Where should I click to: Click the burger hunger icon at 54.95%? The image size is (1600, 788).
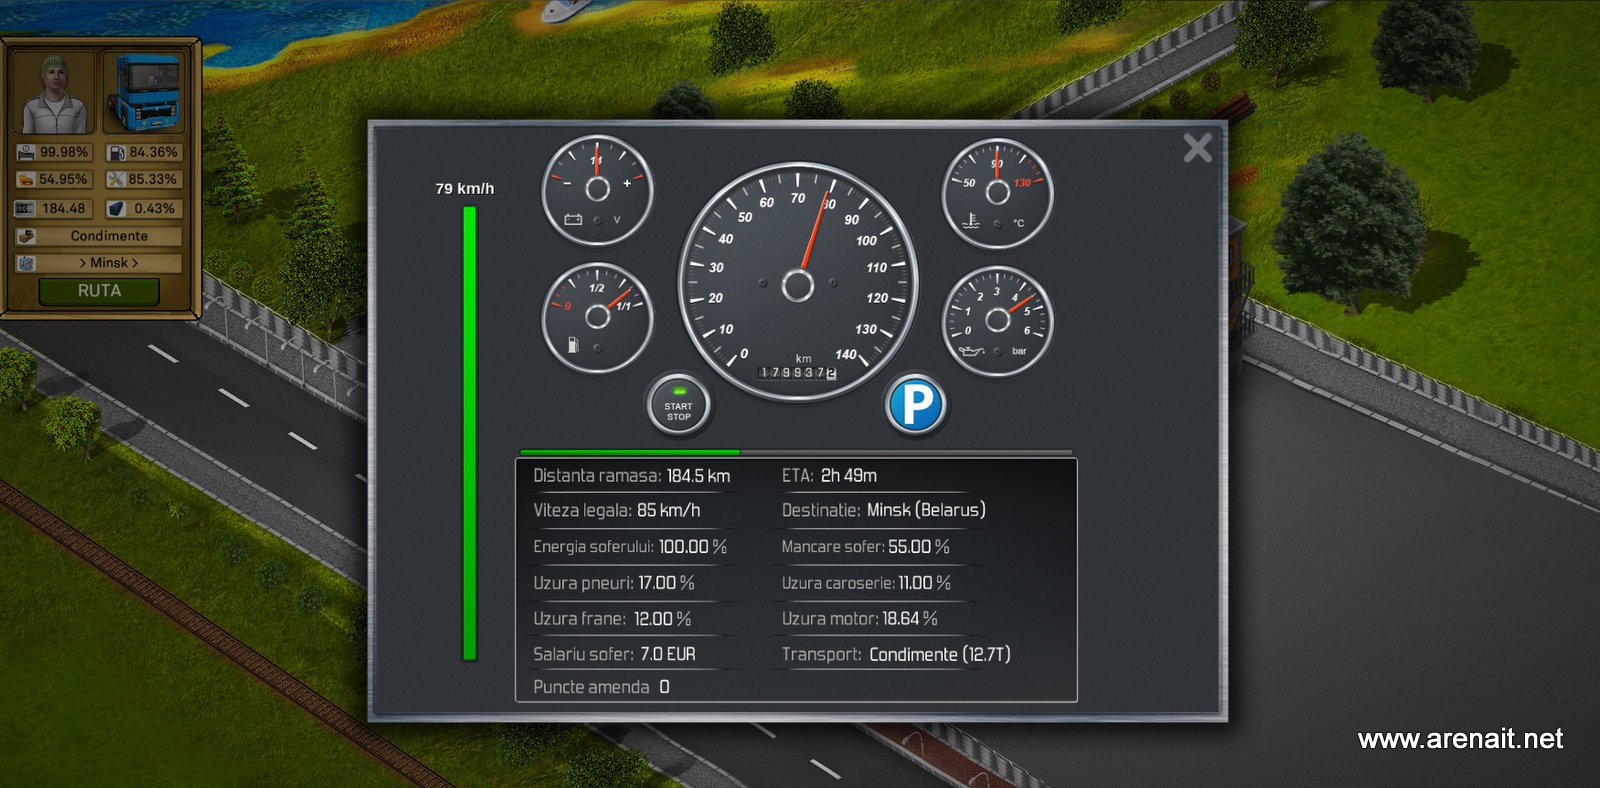click(26, 180)
